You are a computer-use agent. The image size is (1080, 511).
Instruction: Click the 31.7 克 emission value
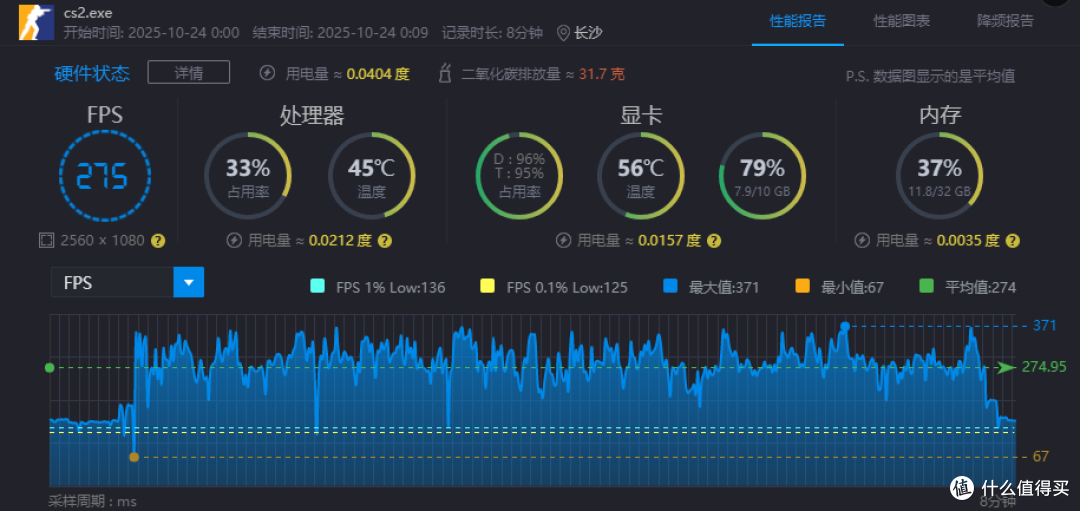click(x=602, y=74)
